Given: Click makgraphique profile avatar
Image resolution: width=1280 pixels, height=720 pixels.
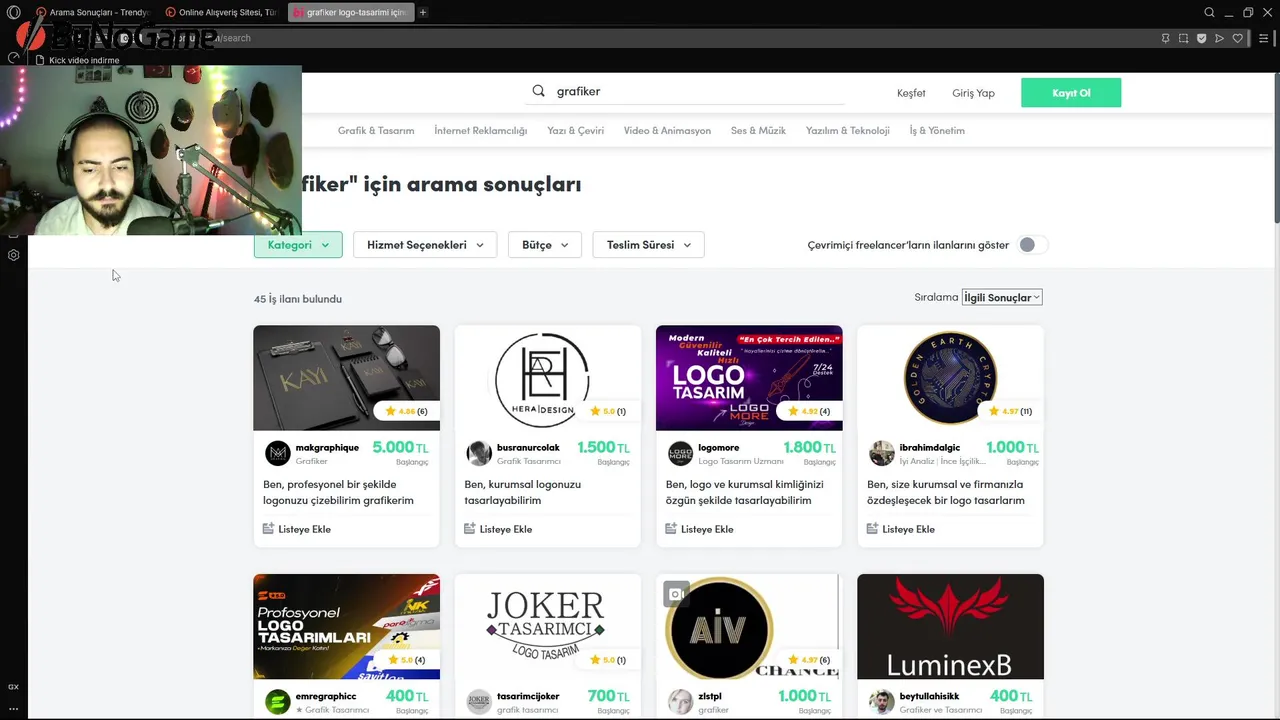Looking at the screenshot, I should pos(277,453).
